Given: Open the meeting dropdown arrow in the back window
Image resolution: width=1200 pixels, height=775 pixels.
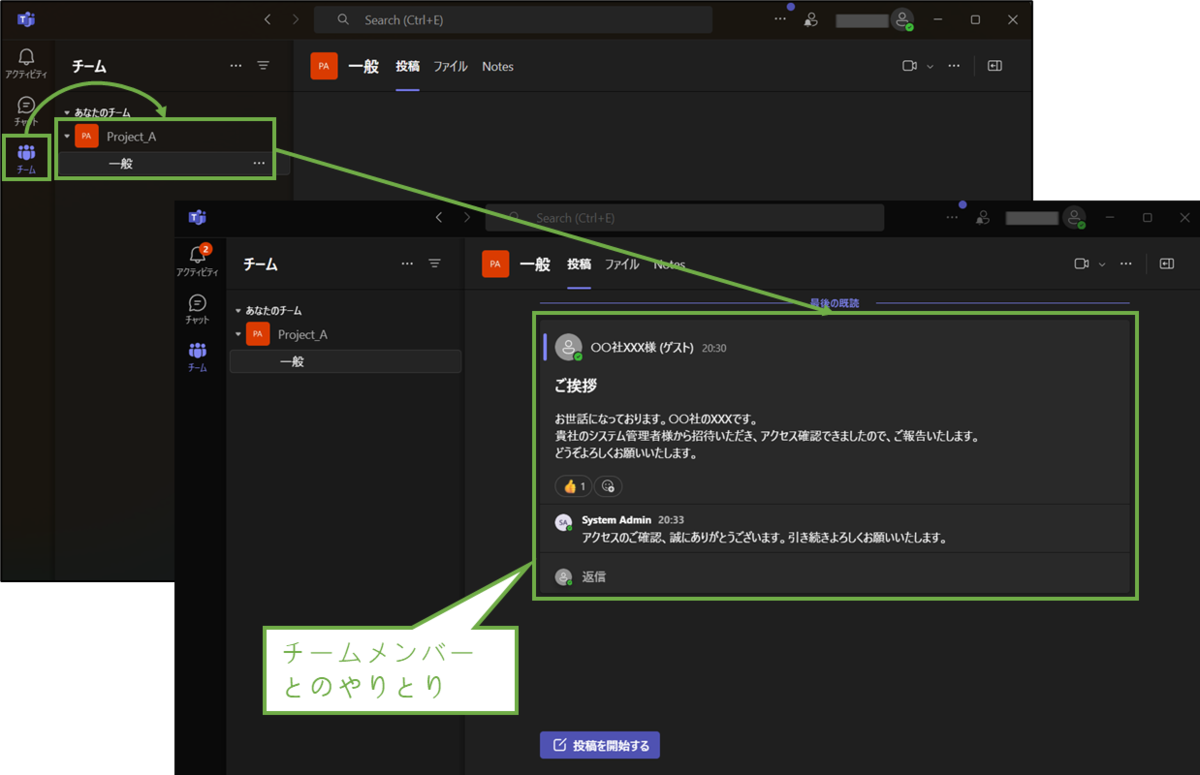Looking at the screenshot, I should 930,66.
